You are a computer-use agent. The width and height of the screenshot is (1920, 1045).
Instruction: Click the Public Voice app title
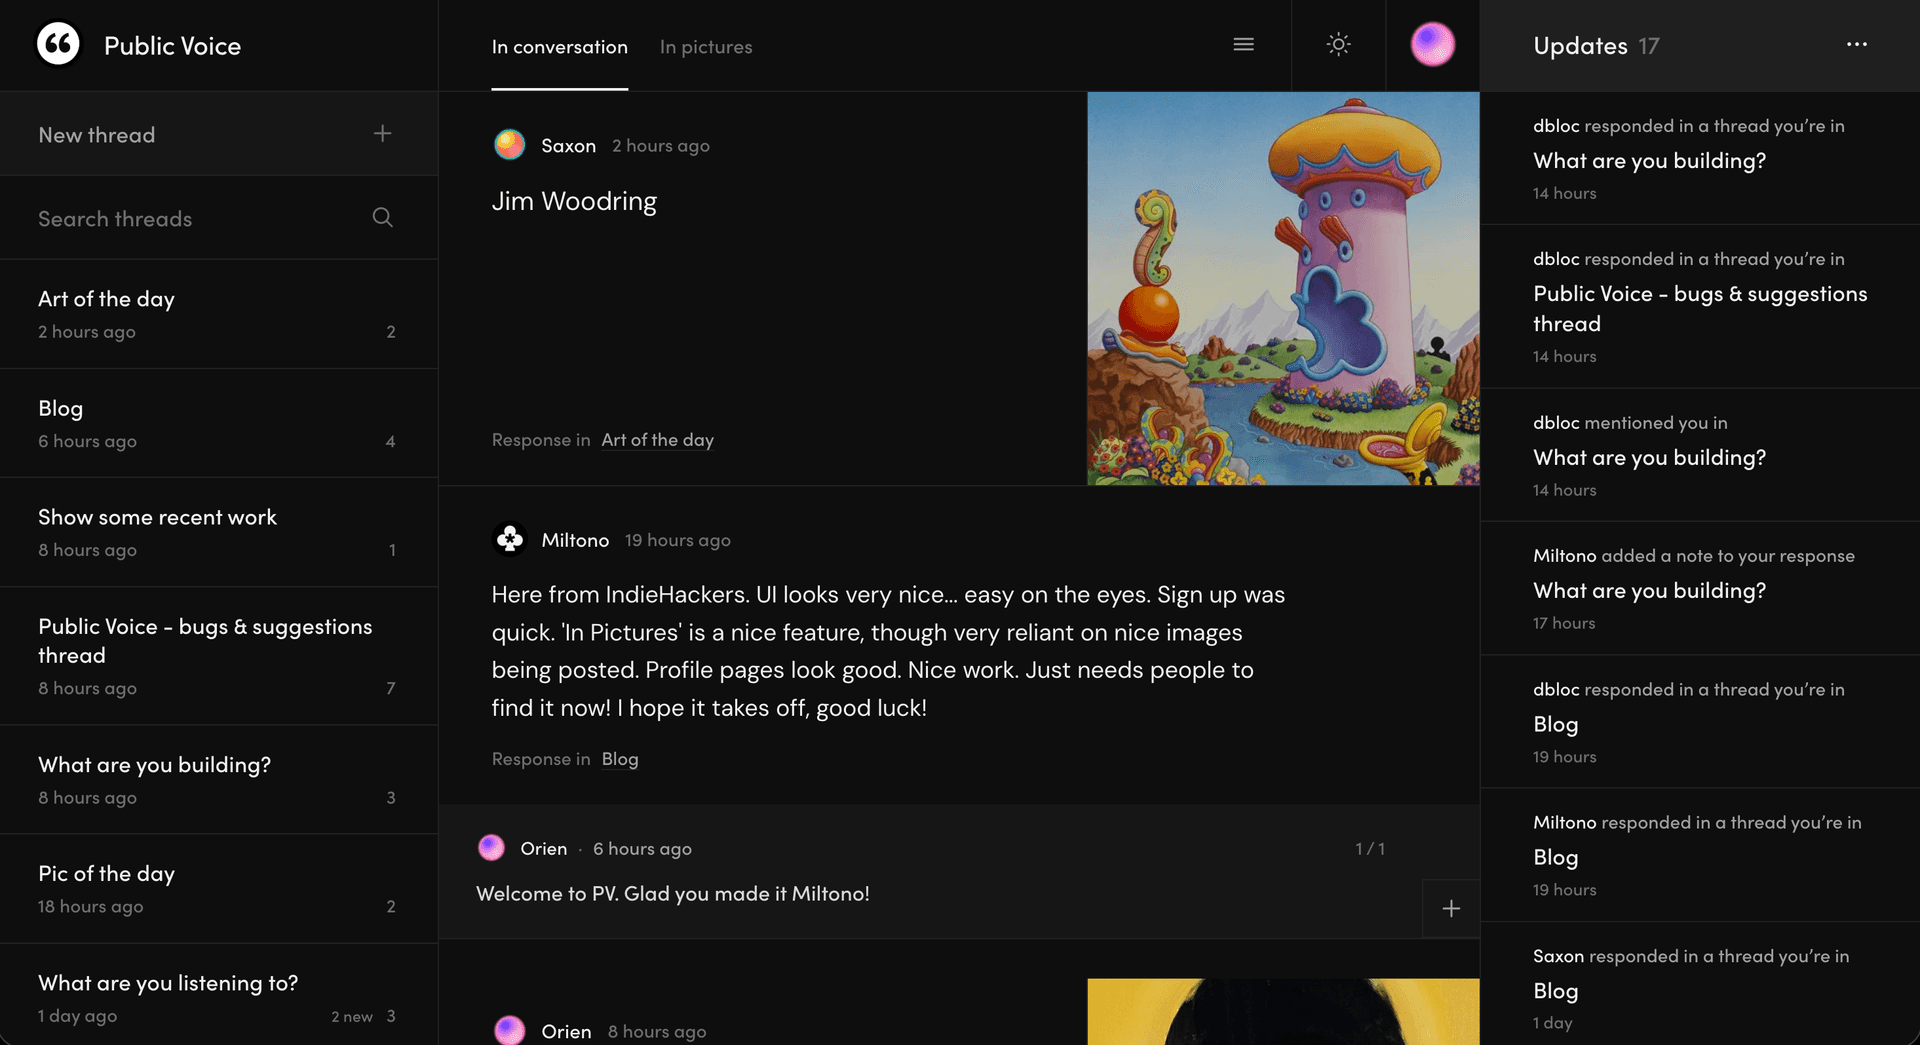click(172, 46)
